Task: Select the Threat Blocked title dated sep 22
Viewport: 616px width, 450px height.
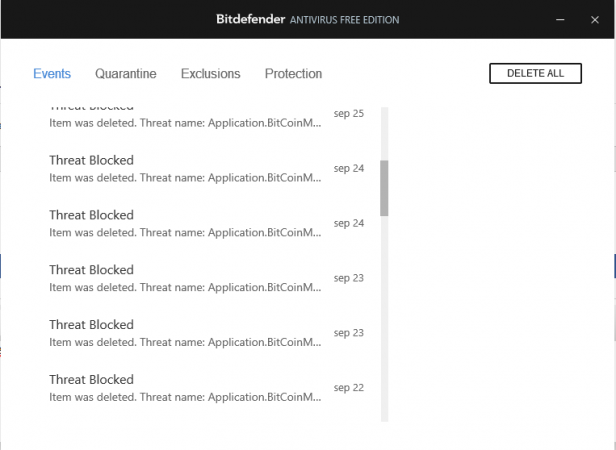Action: 91,380
